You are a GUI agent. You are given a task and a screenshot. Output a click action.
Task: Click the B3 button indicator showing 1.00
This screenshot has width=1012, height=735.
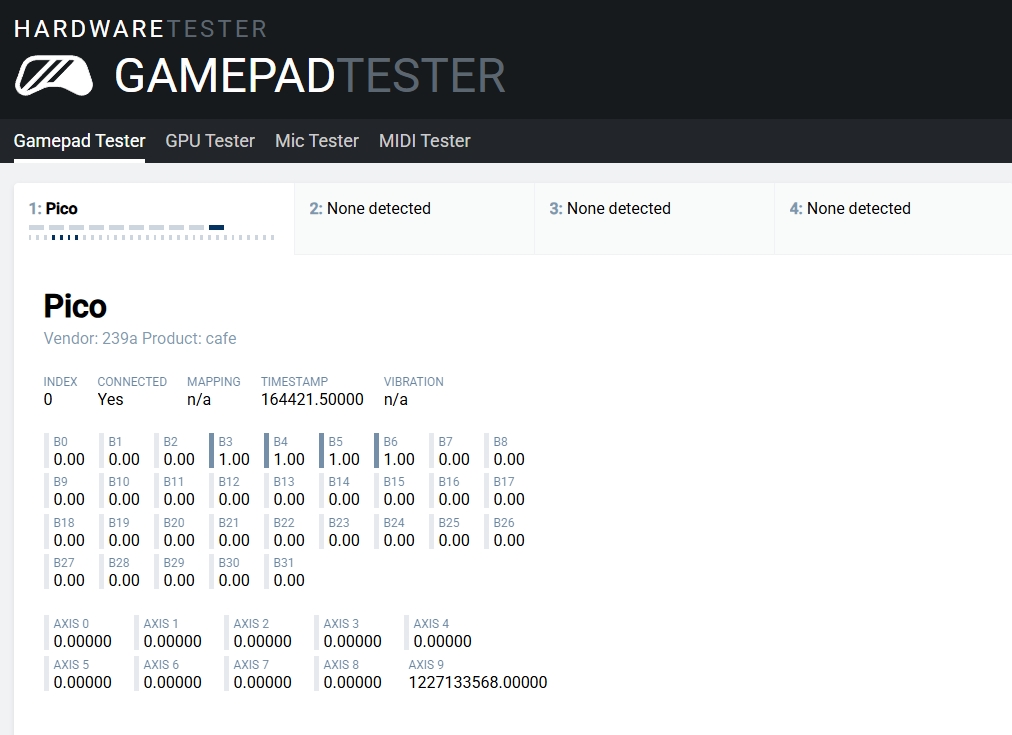click(233, 452)
